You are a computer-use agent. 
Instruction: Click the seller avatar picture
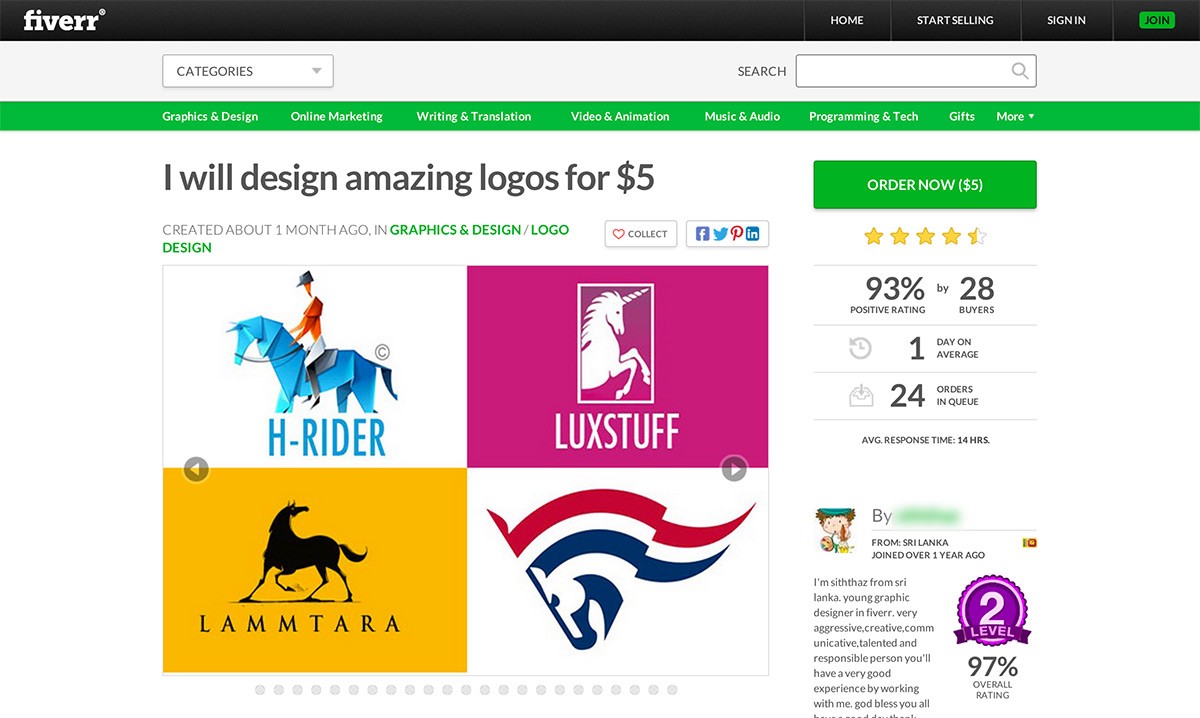pyautogui.click(x=835, y=531)
